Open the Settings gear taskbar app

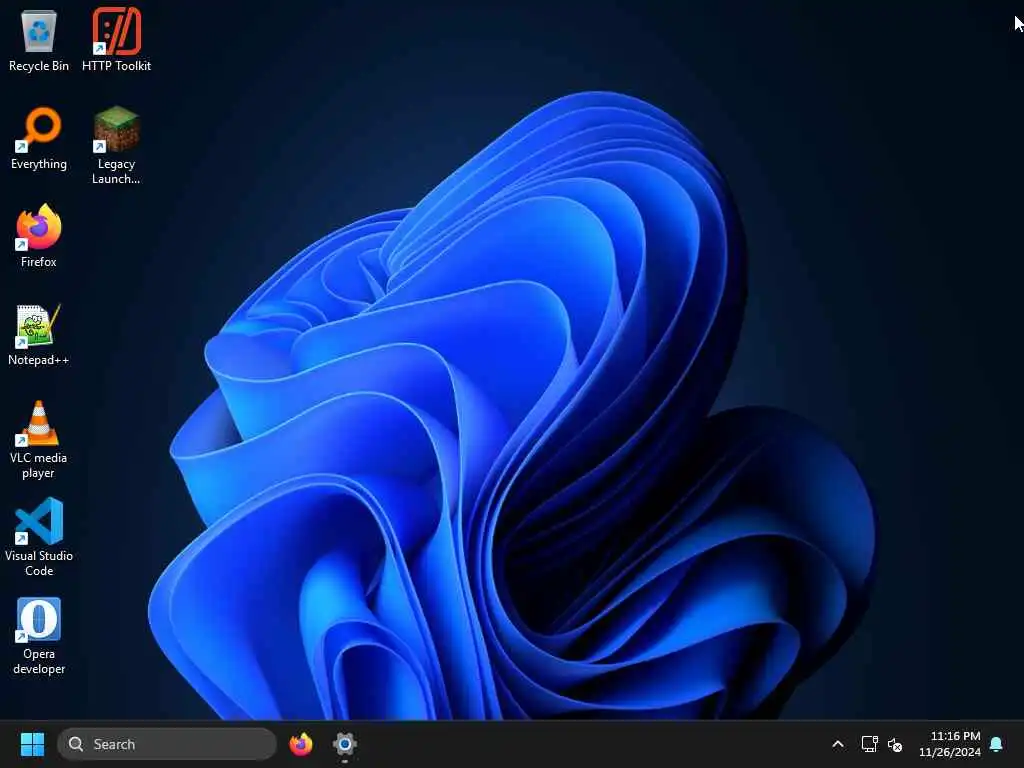(345, 744)
